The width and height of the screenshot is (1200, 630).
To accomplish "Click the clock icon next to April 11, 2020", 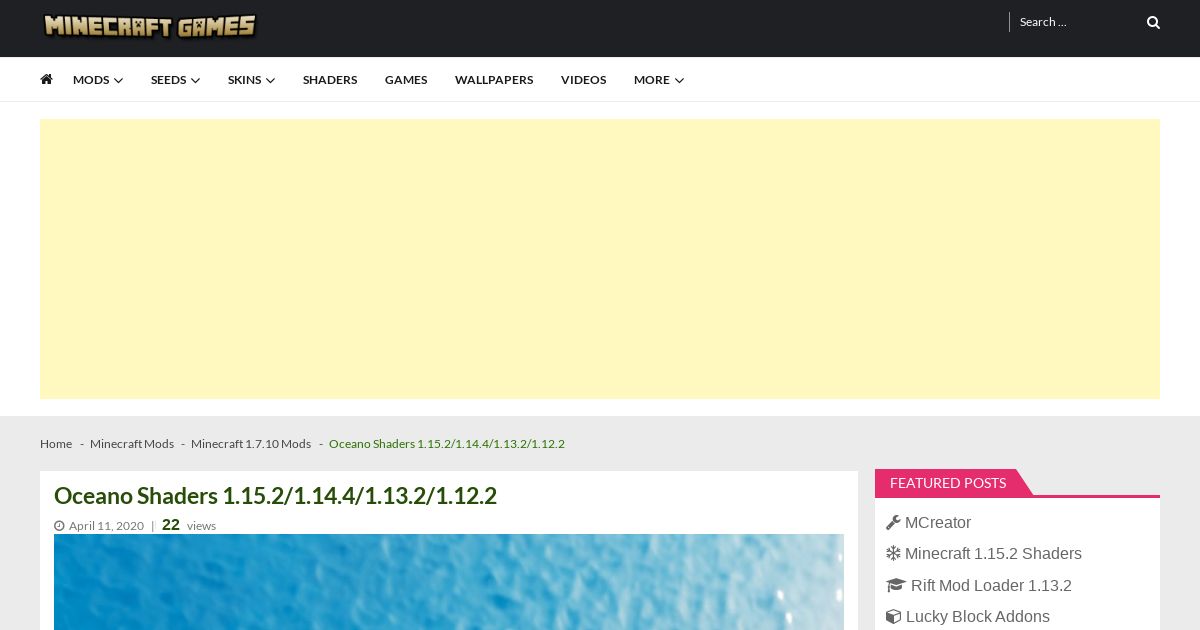I will coord(59,526).
